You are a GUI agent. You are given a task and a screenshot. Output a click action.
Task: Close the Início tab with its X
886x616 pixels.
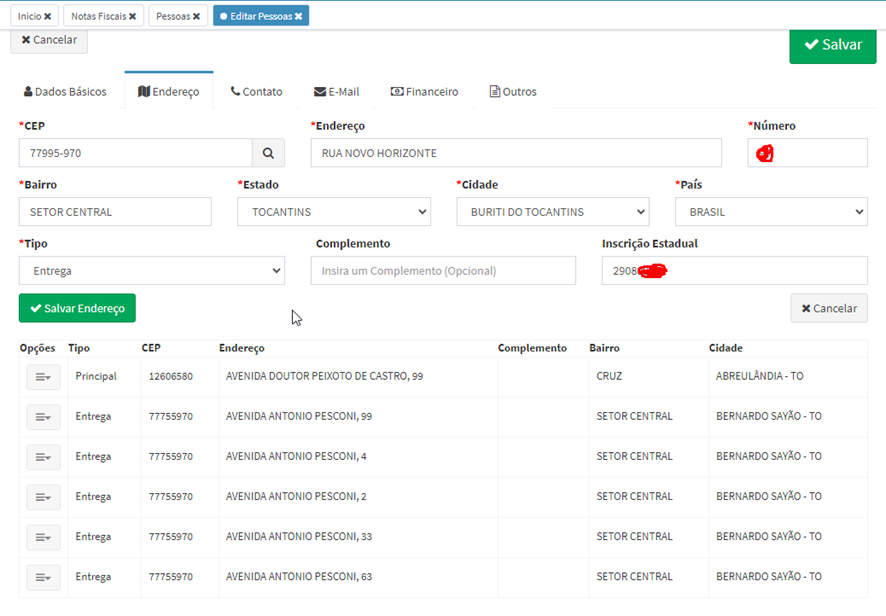click(x=47, y=16)
